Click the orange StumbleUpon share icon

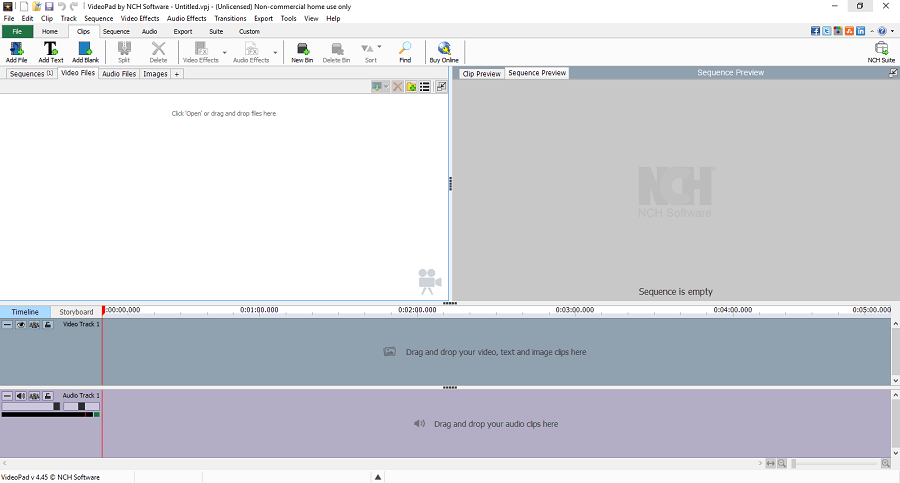pos(849,31)
